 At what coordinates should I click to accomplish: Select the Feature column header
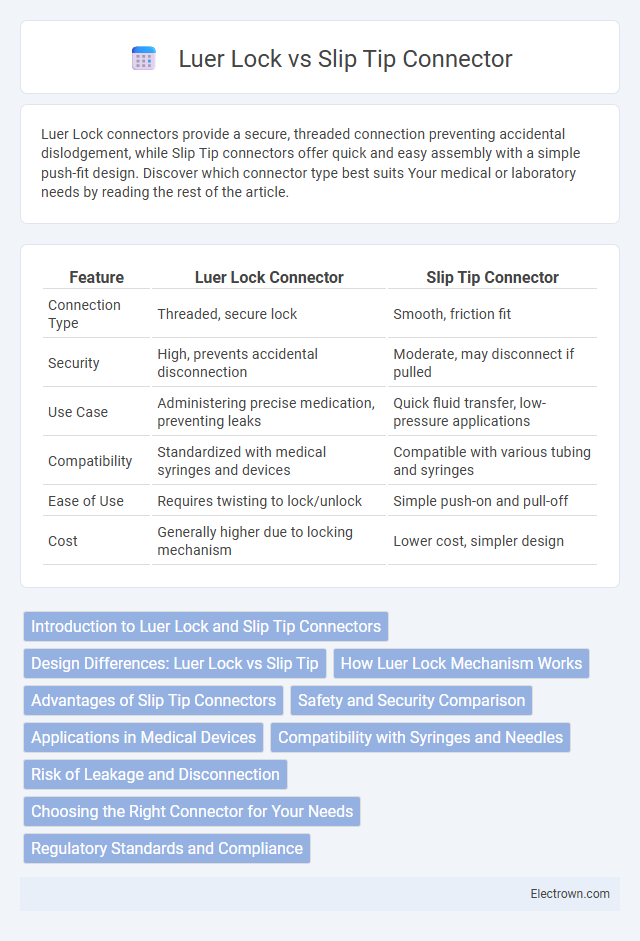(97, 277)
